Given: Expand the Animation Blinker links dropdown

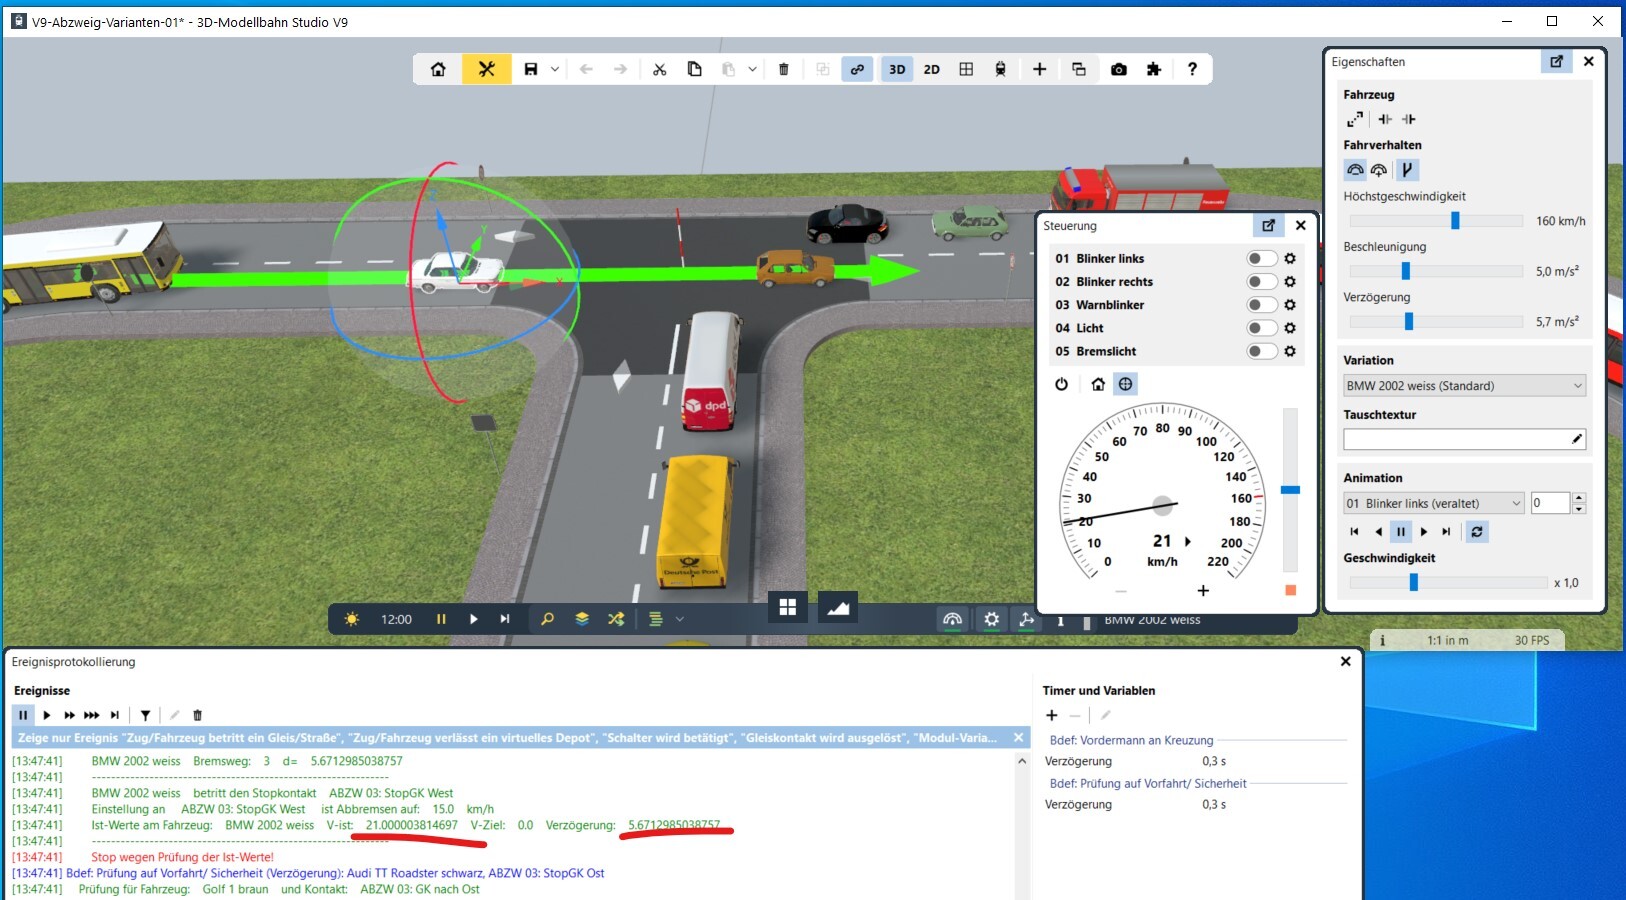Looking at the screenshot, I should [1433, 503].
